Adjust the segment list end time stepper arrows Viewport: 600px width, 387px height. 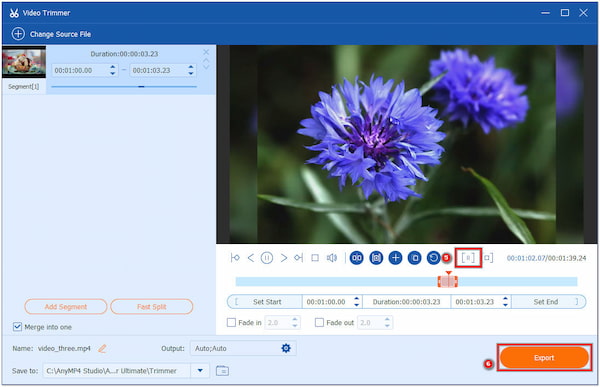[x=191, y=70]
